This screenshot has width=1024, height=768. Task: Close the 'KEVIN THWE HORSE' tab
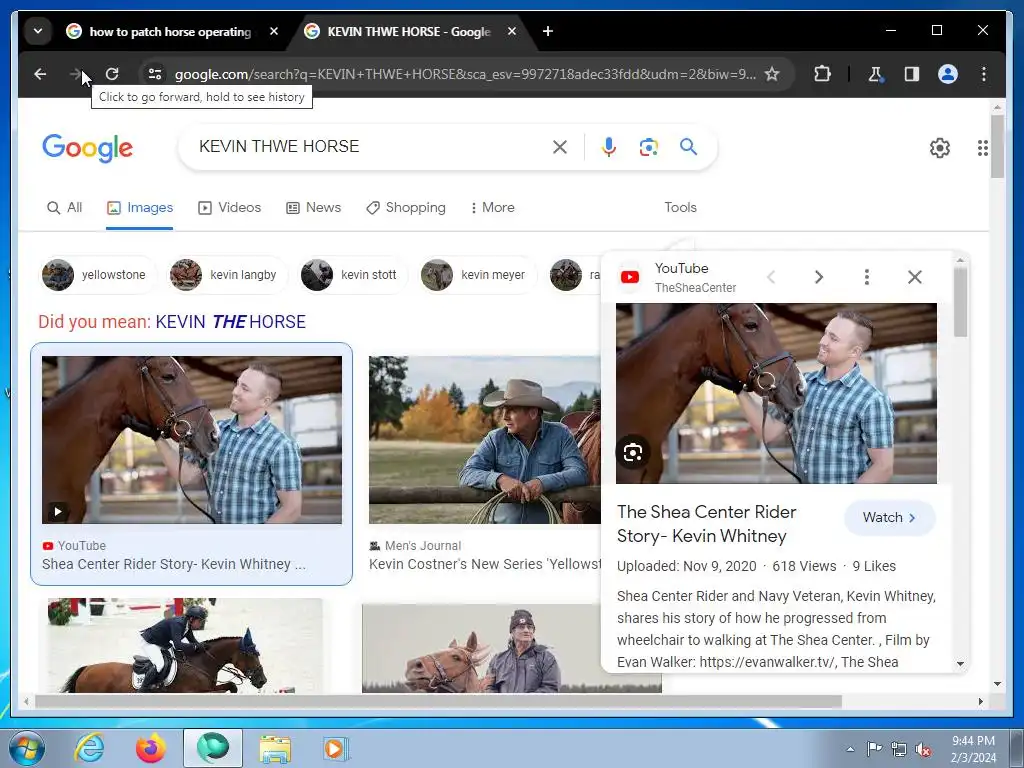(512, 31)
